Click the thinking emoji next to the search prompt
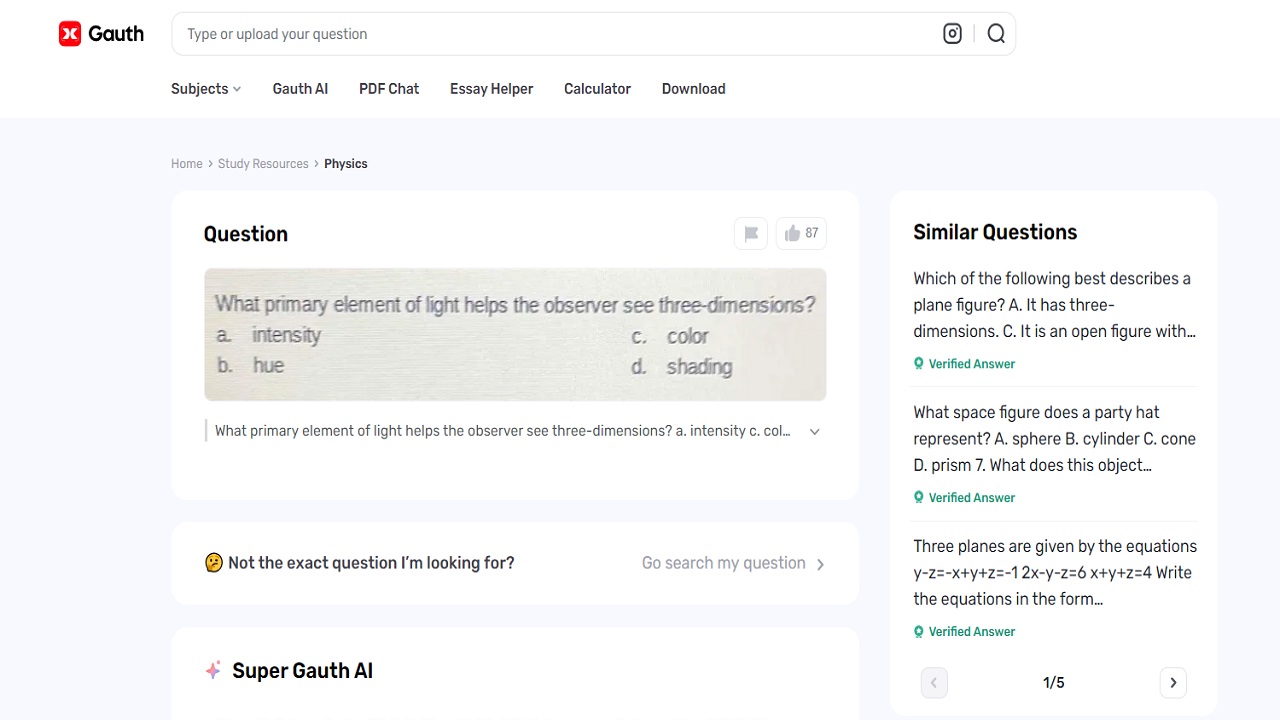The height and width of the screenshot is (720, 1280). (x=213, y=563)
